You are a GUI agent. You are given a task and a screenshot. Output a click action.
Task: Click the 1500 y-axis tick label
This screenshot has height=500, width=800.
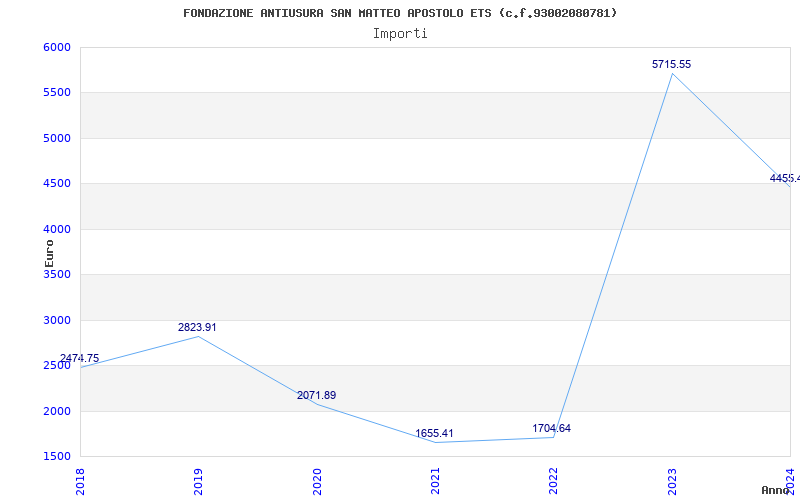point(57,457)
